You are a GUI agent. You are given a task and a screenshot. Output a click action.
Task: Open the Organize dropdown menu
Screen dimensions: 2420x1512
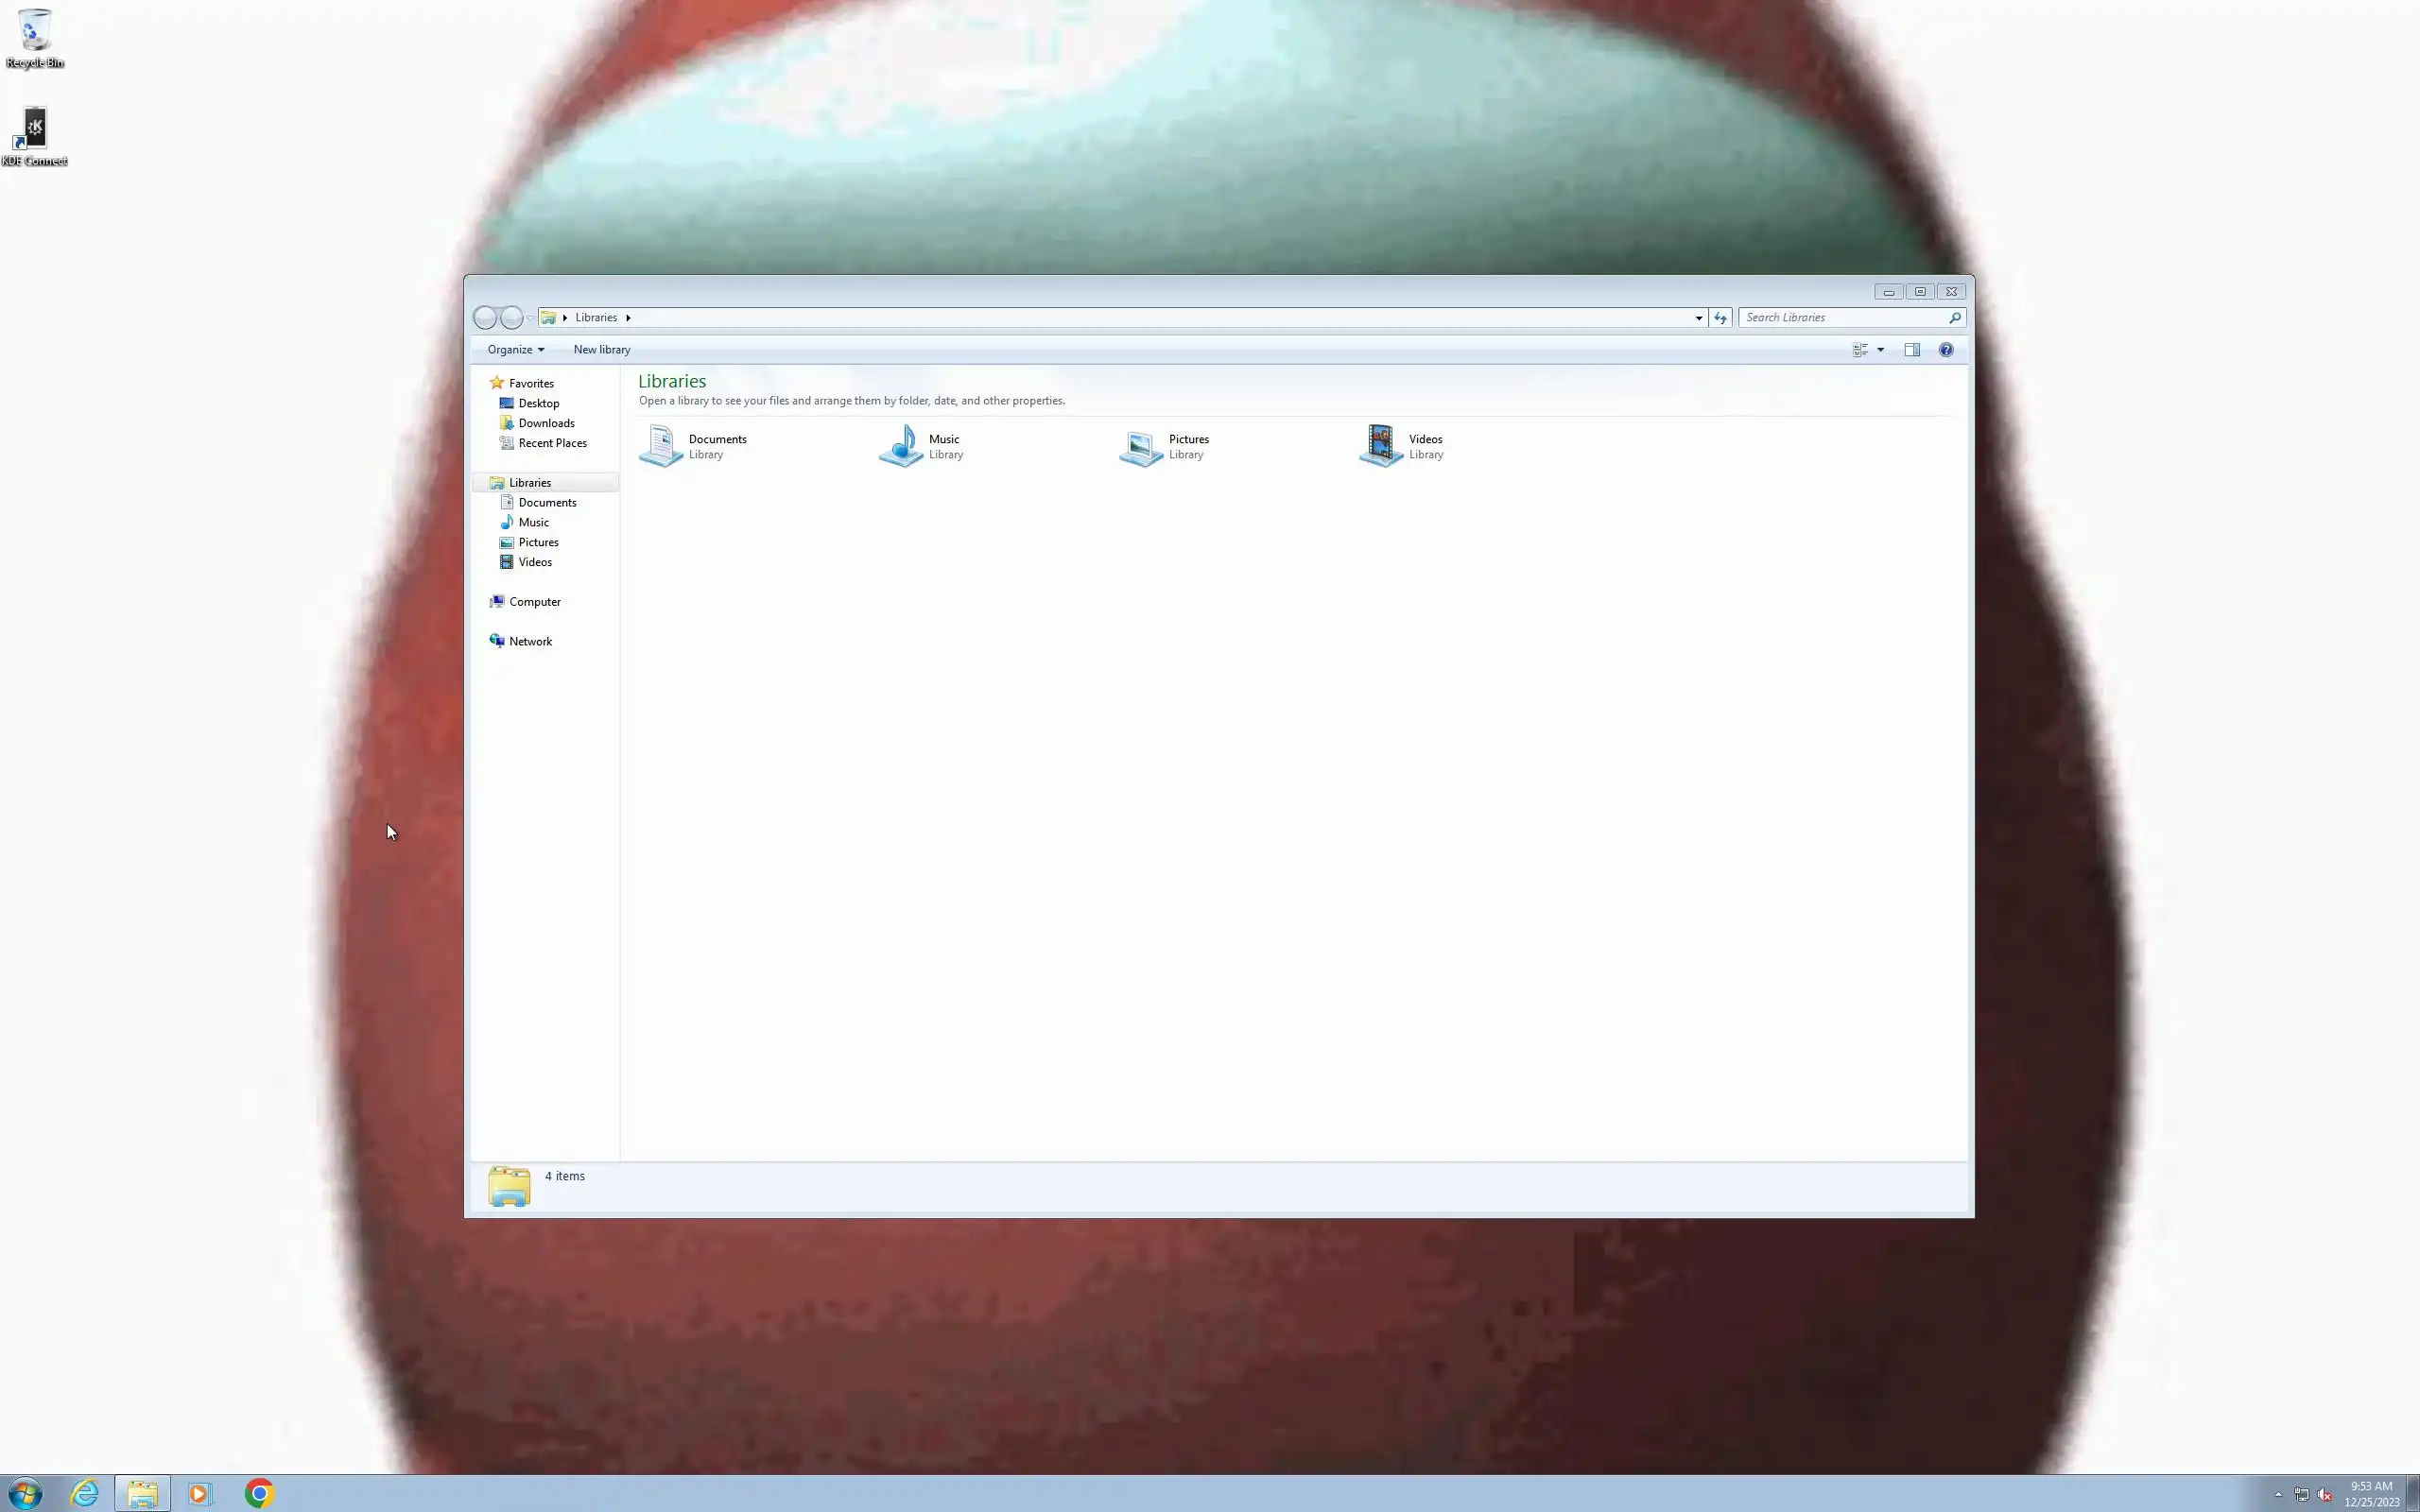coord(515,350)
